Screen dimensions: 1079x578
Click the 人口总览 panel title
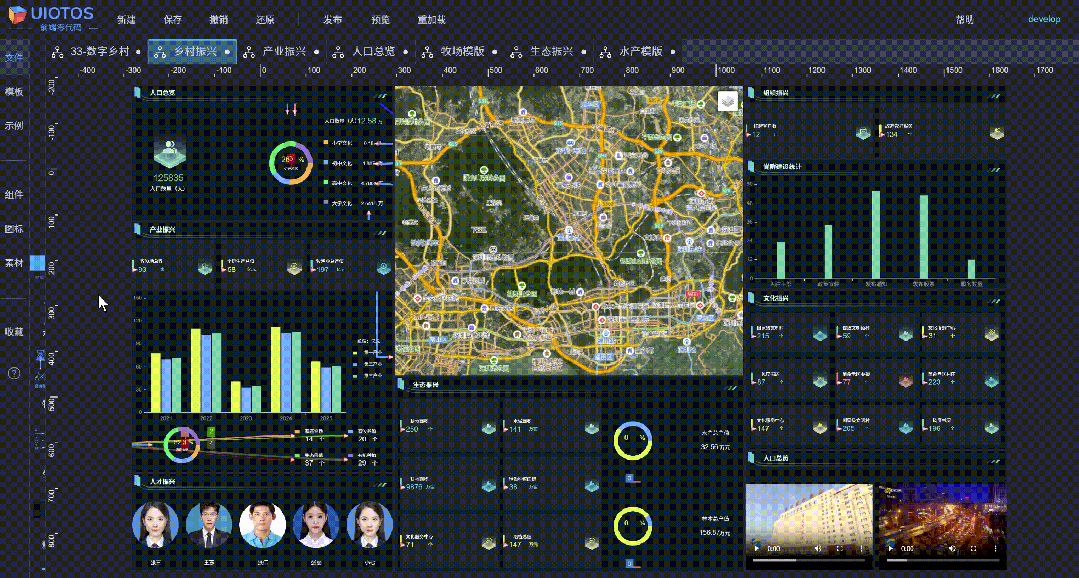click(x=162, y=92)
